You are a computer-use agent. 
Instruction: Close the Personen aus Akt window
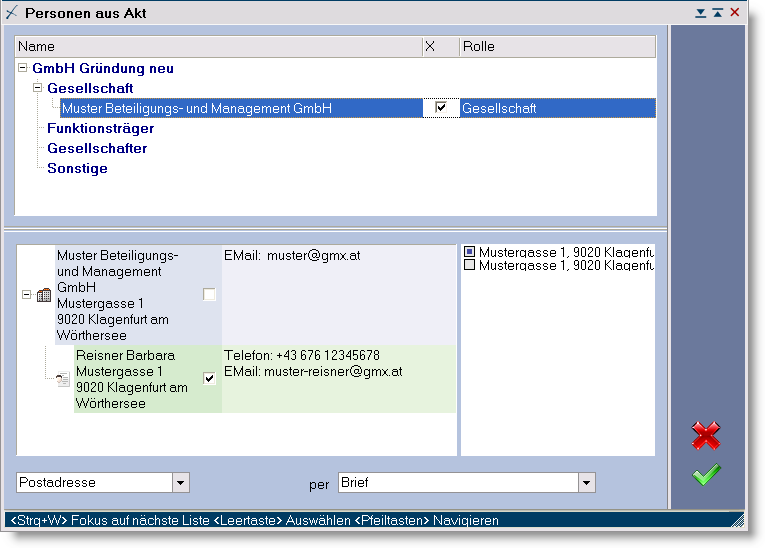(x=735, y=13)
